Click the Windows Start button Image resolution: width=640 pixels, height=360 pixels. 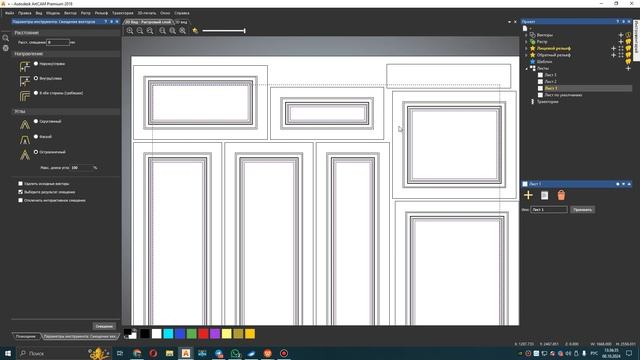tap(7, 353)
